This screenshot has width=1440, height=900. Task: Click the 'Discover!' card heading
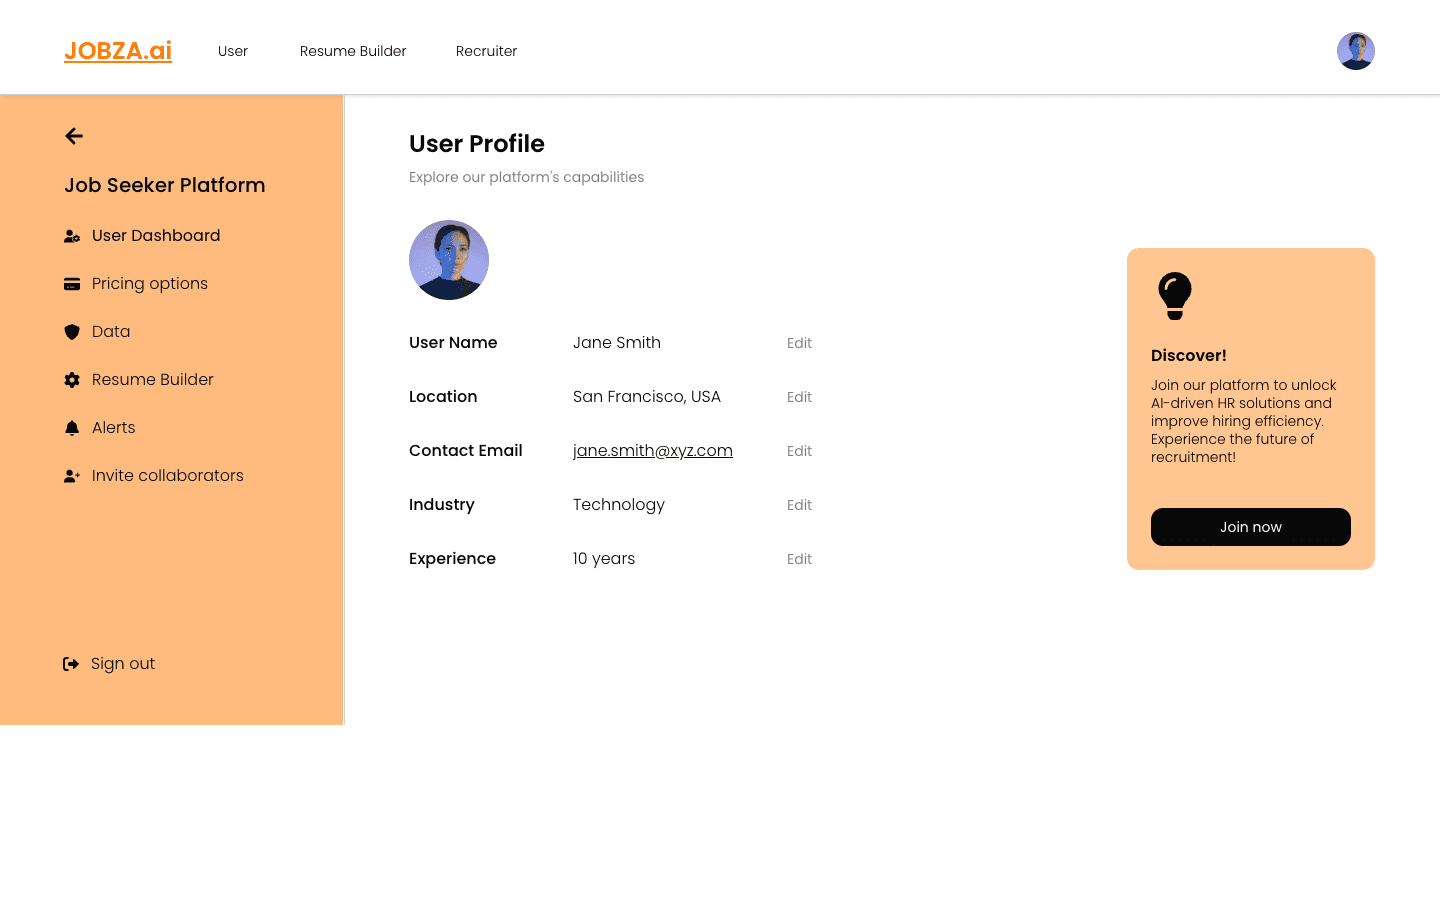[x=1189, y=356]
